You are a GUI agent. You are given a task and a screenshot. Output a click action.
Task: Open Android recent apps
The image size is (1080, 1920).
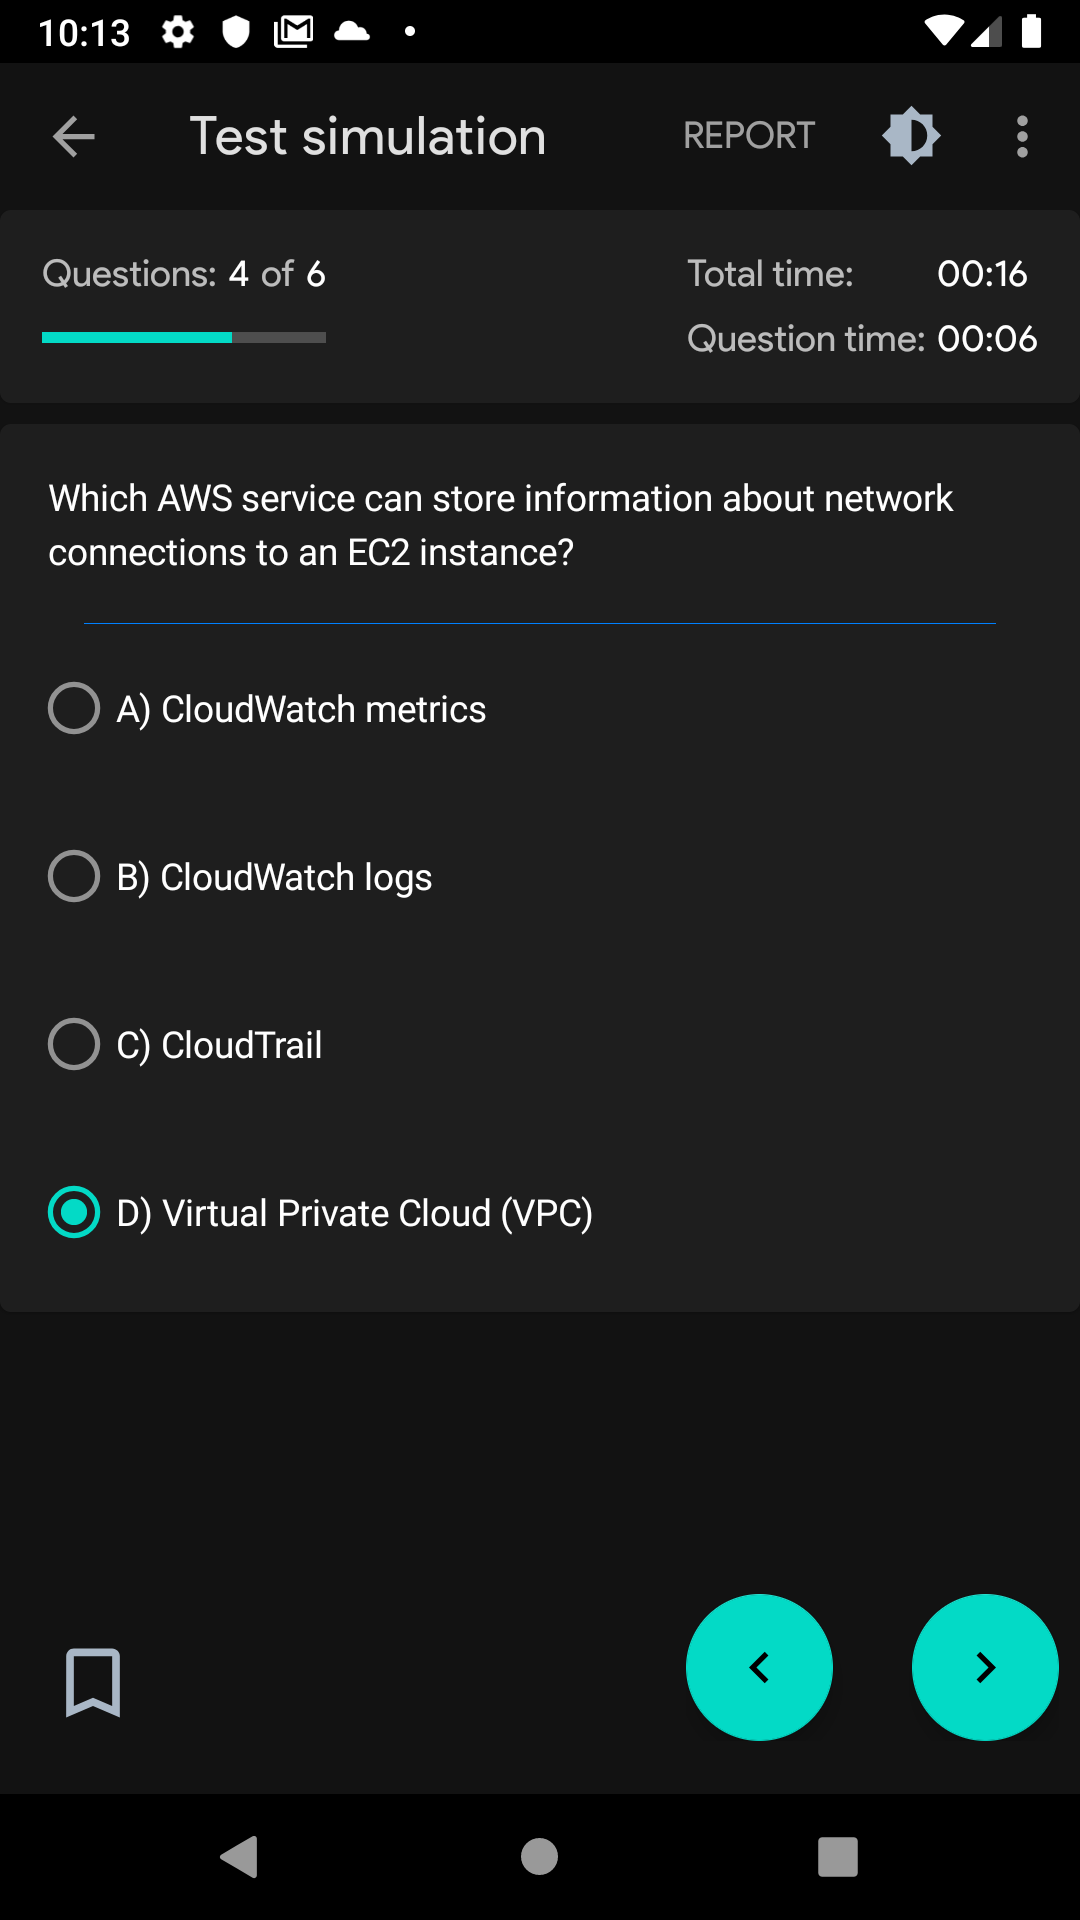[838, 1857]
